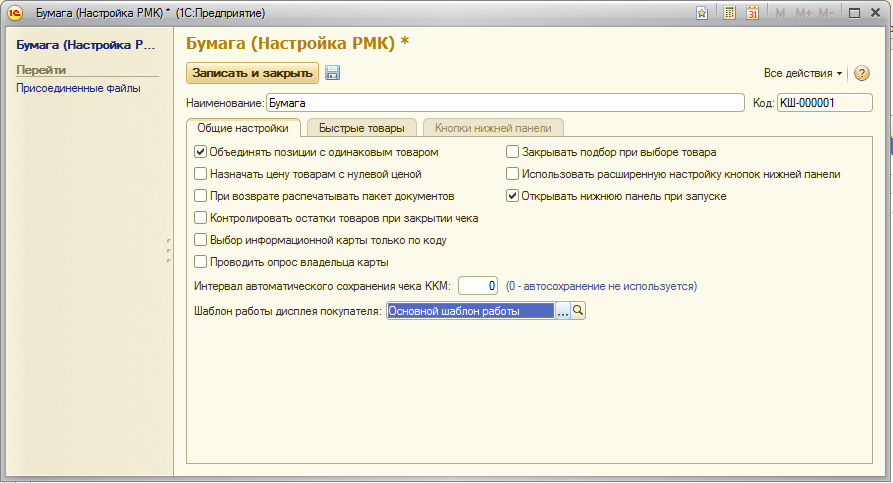
Task: Click the save (floppy disk) icon
Action: [333, 73]
